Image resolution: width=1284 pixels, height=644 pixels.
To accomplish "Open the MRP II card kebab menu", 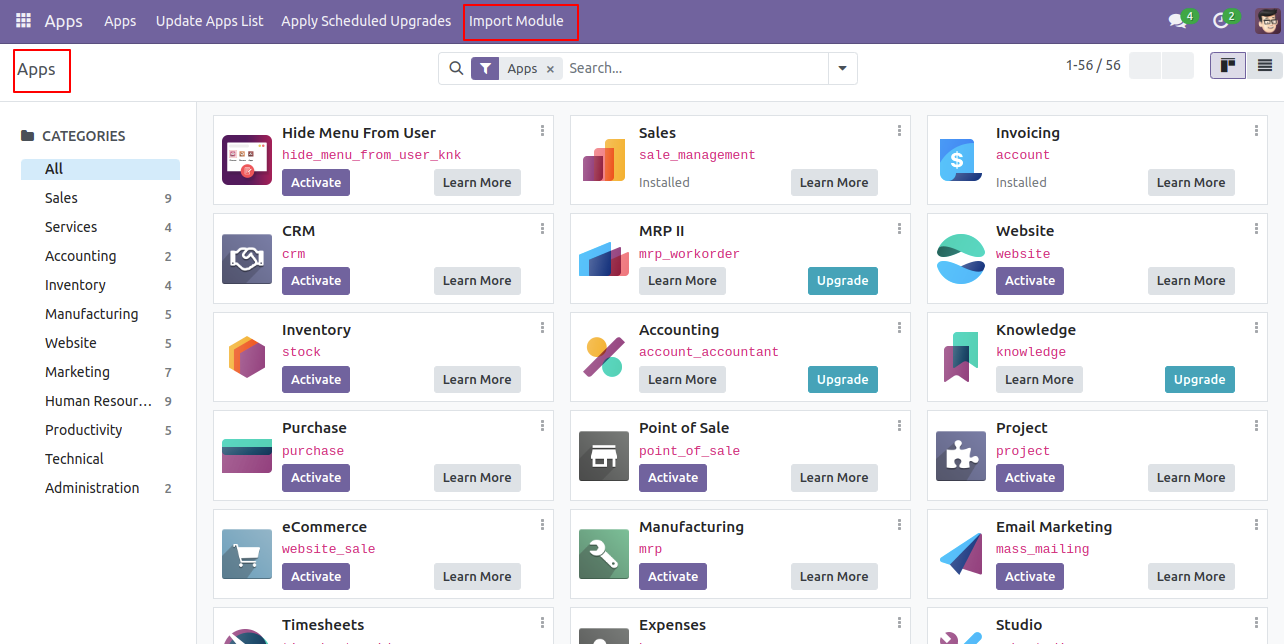I will click(899, 229).
